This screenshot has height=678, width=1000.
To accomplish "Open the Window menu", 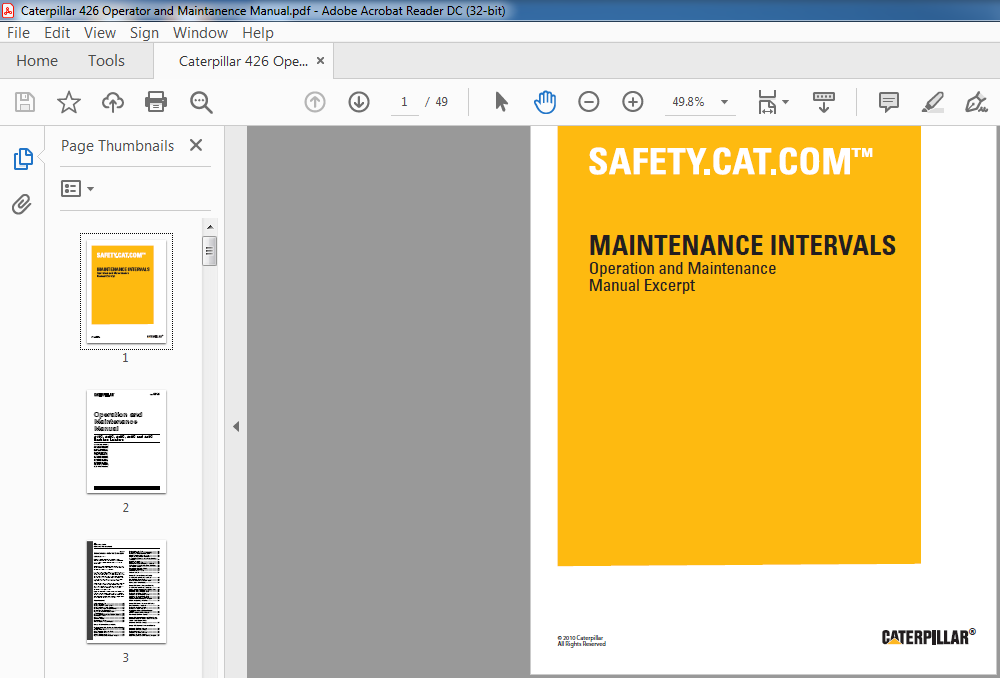I will pos(200,33).
